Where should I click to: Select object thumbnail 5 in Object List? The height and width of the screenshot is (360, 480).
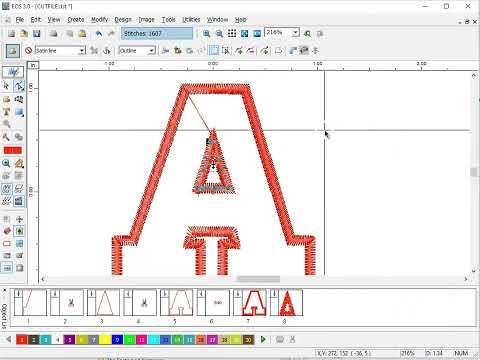(x=177, y=302)
